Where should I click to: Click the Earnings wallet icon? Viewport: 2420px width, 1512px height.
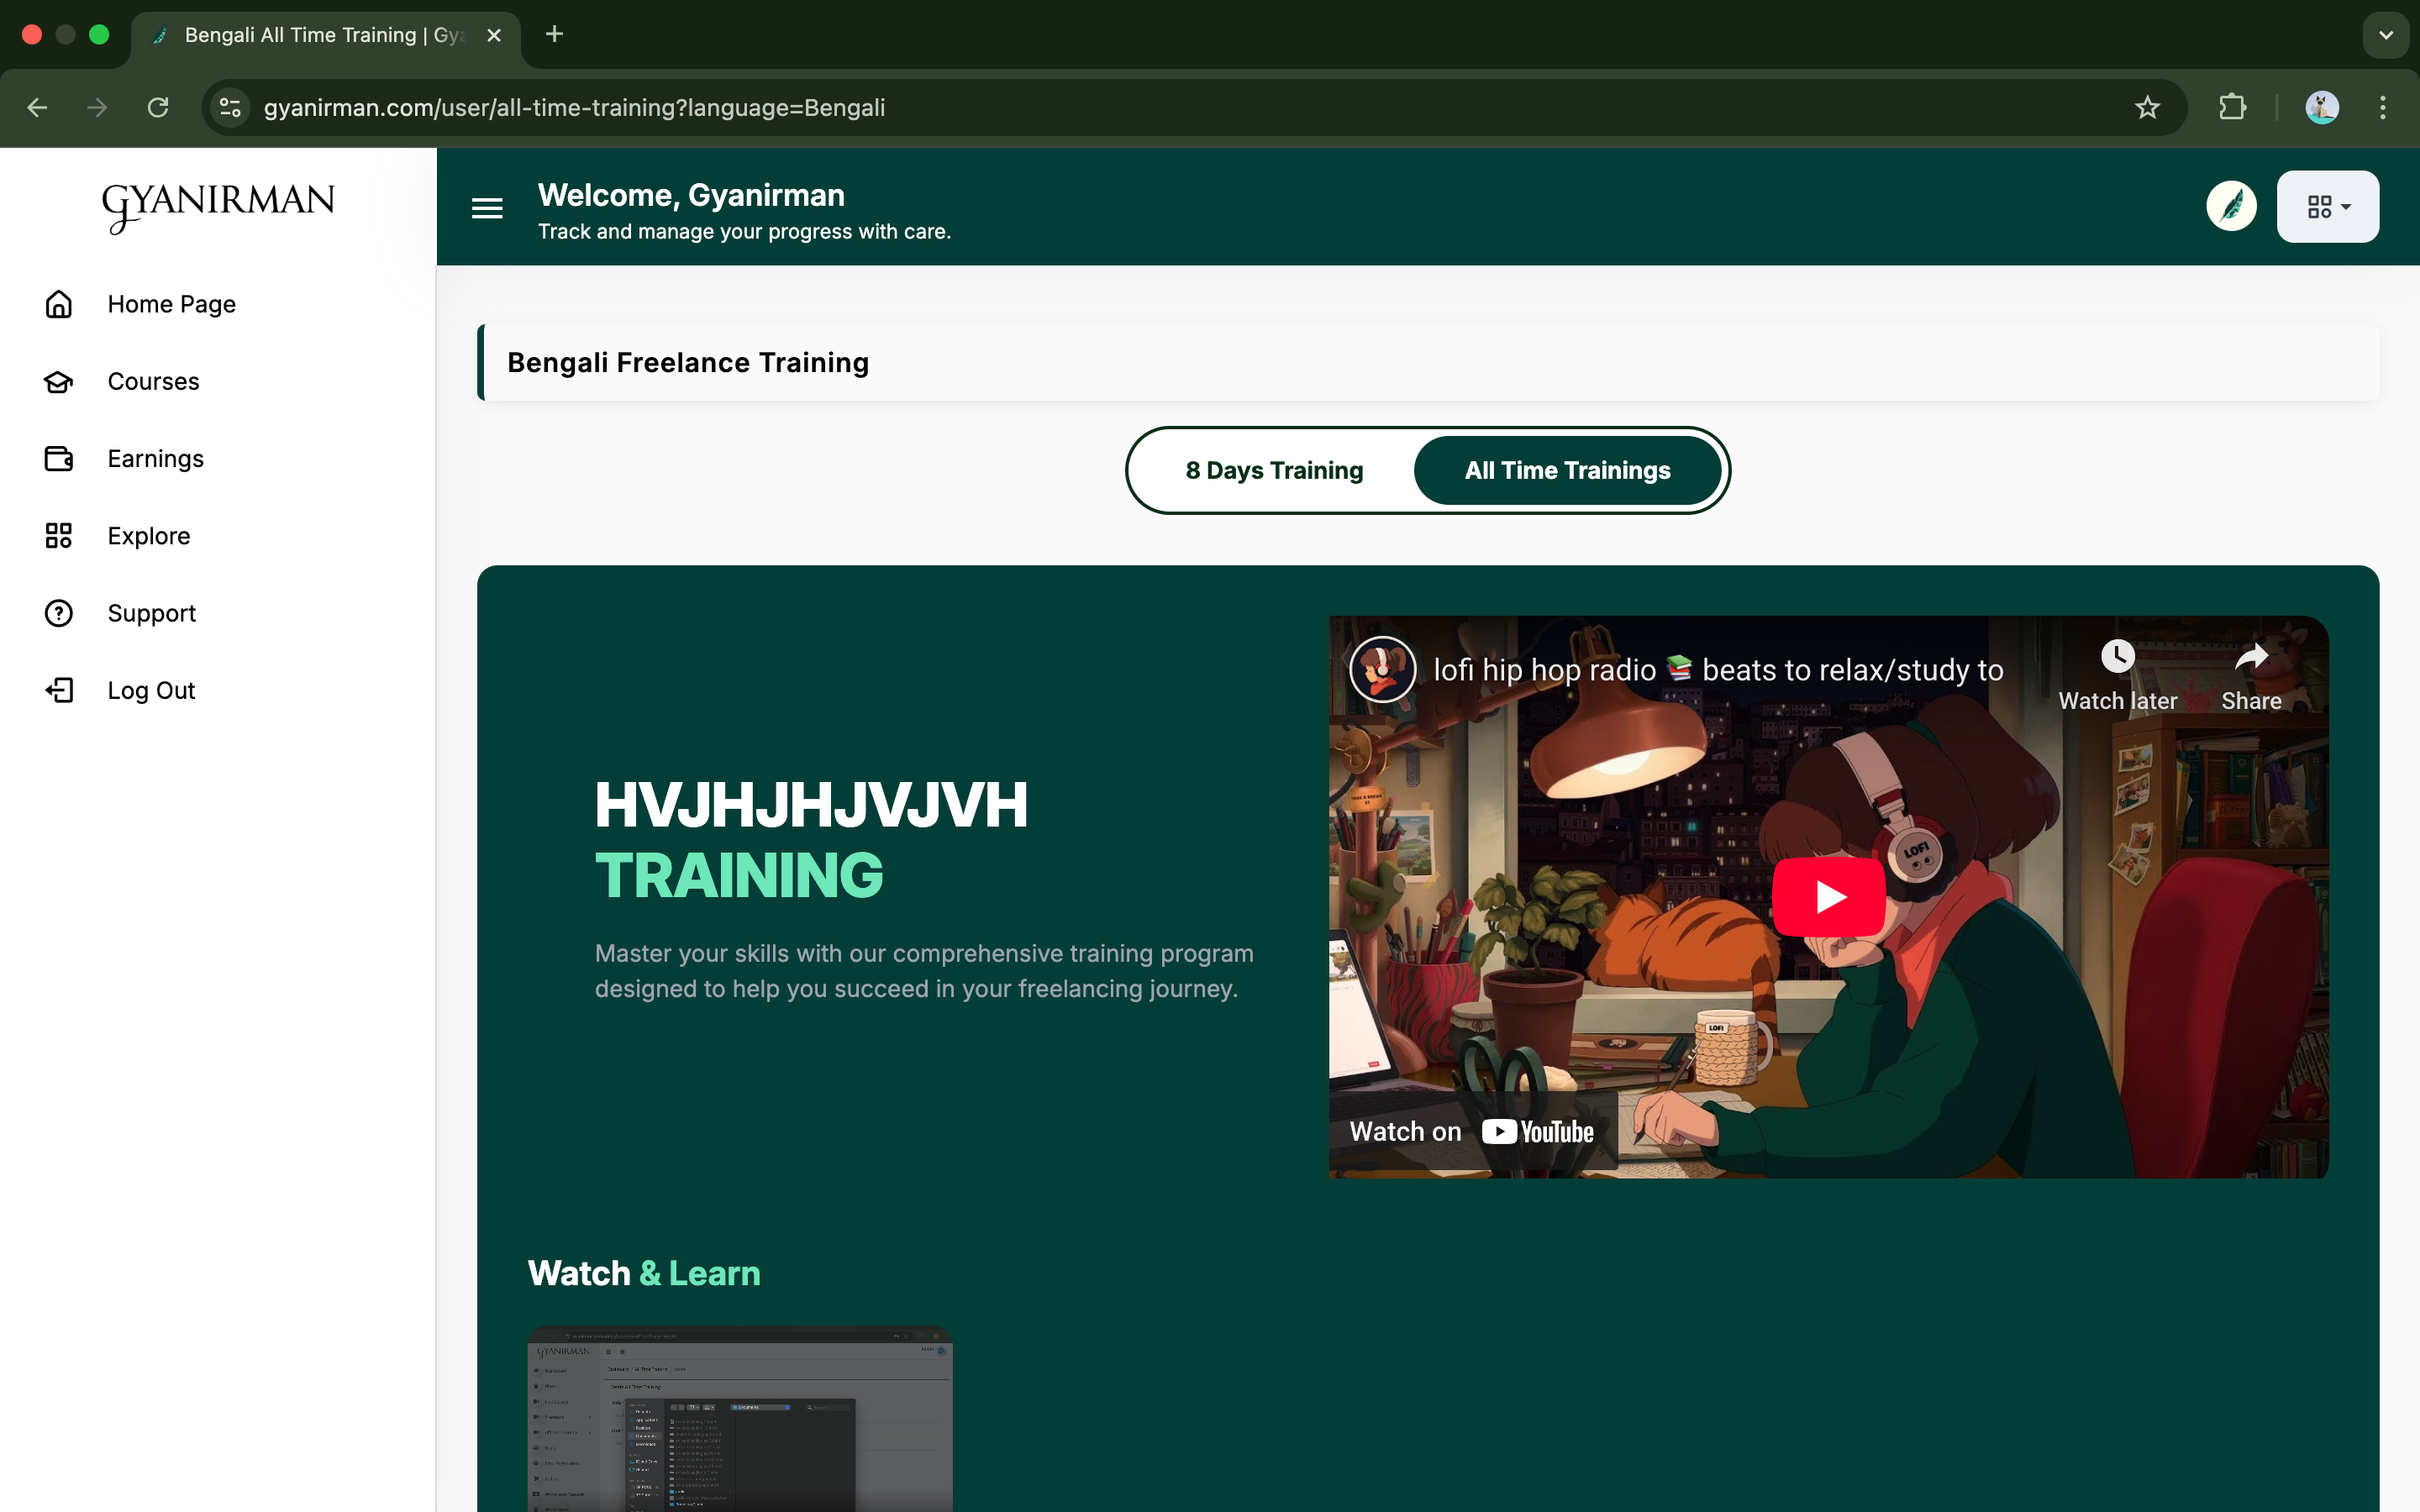pyautogui.click(x=59, y=459)
